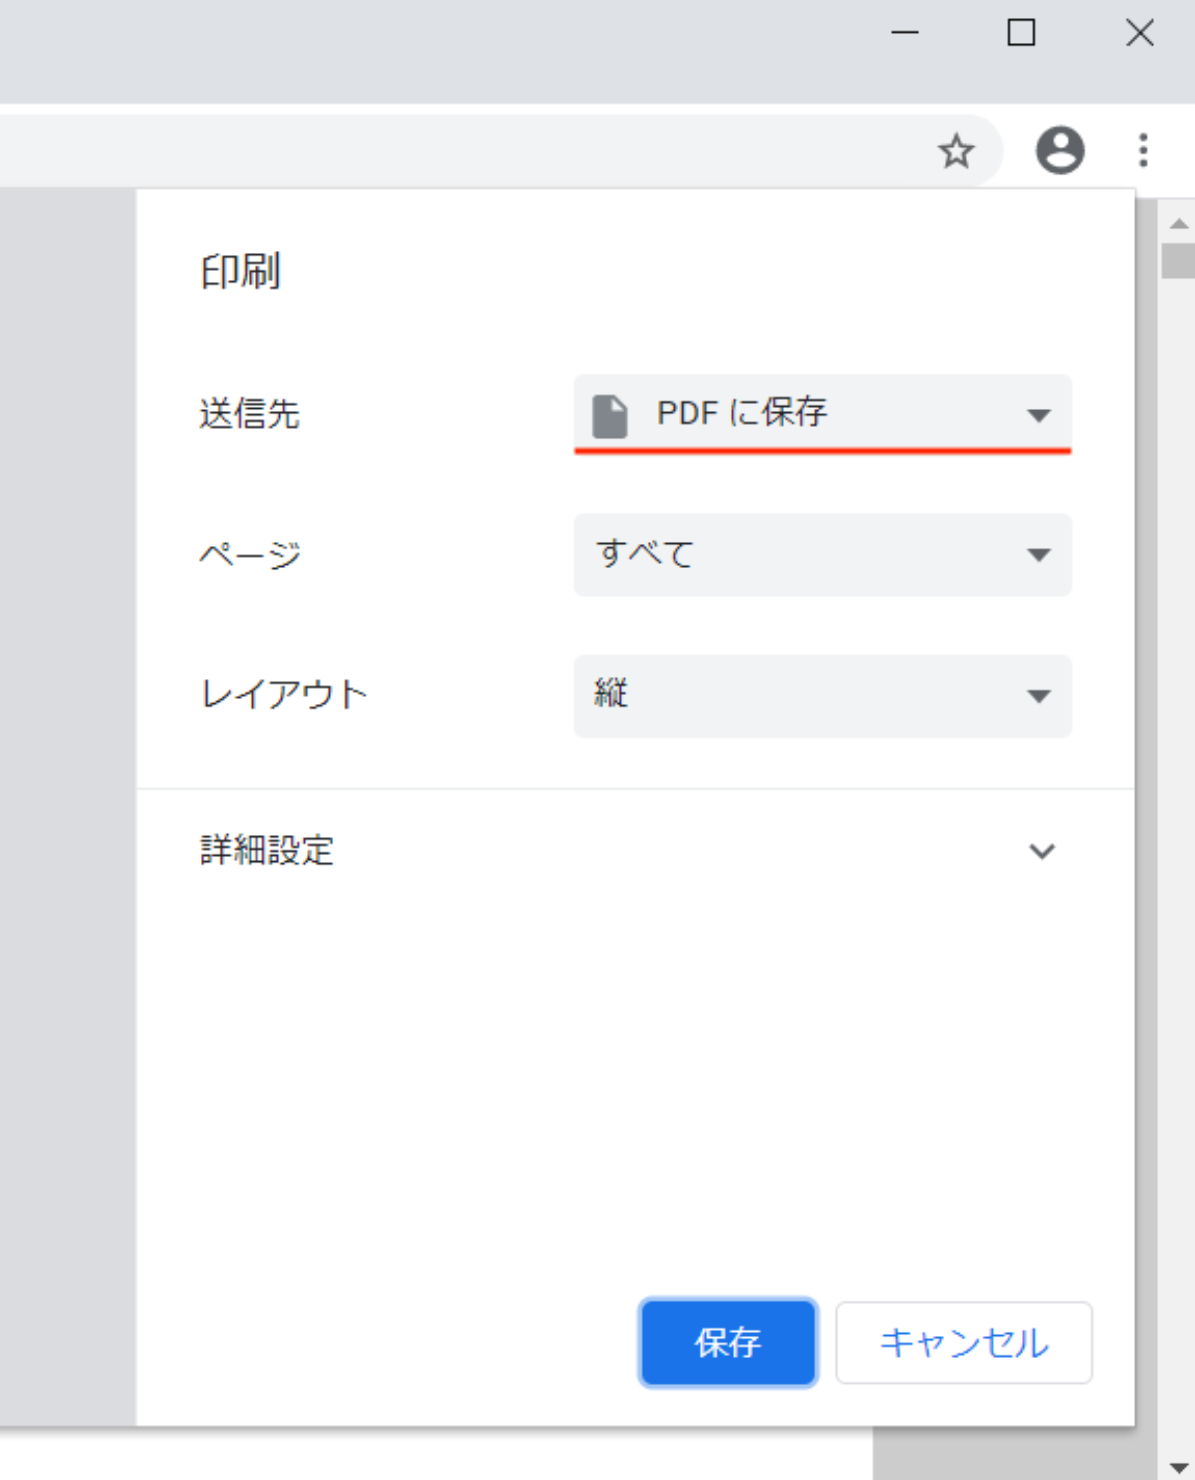This screenshot has width=1195, height=1480.
Task: Click the scrollbar down arrow
Action: (1179, 1466)
